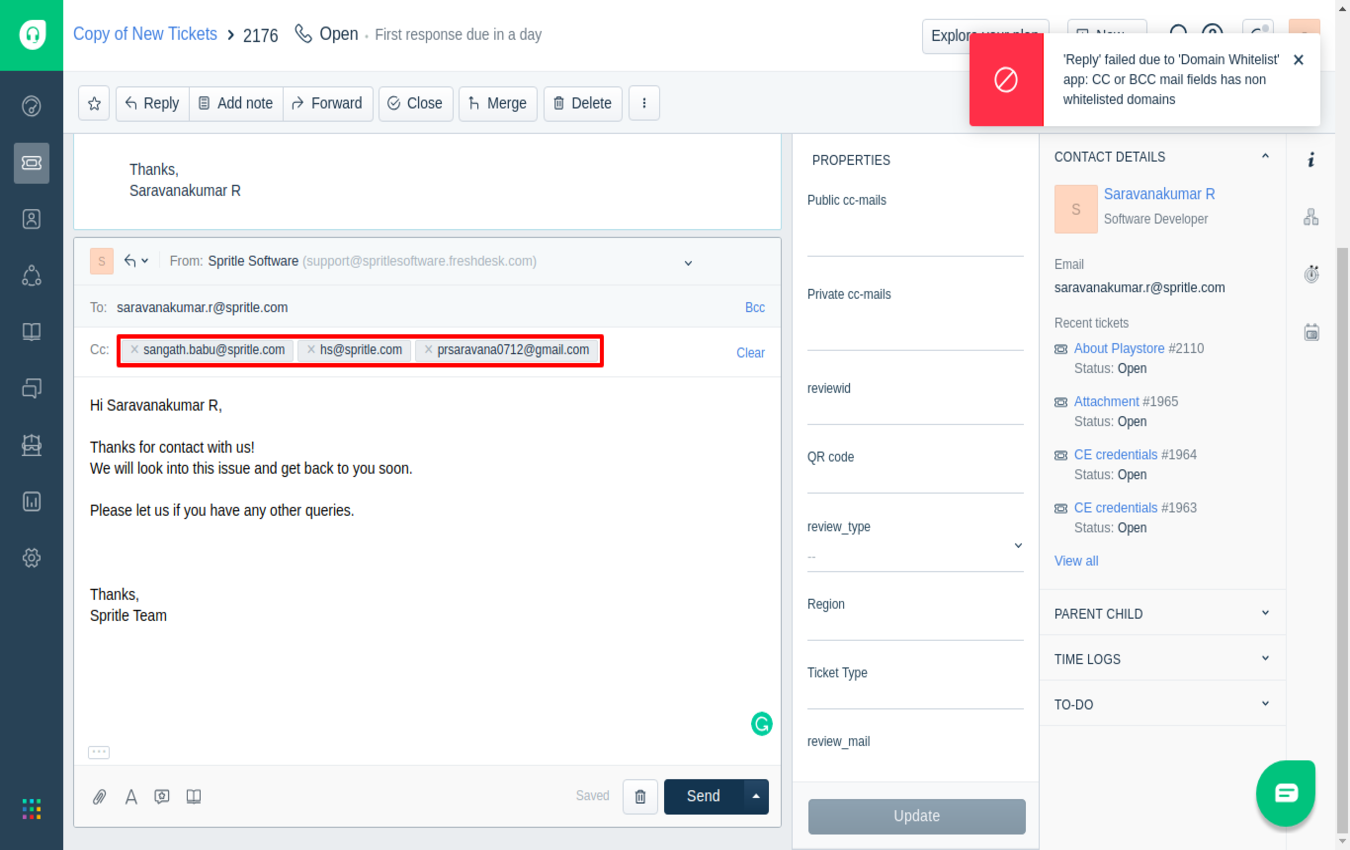1350x850 pixels.
Task: Open the Contacts icon in the left sidebar
Action: (32, 219)
